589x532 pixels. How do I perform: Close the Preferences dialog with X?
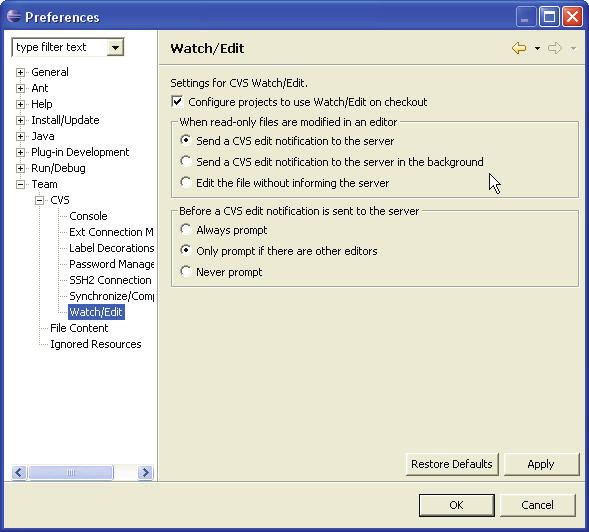tap(572, 17)
